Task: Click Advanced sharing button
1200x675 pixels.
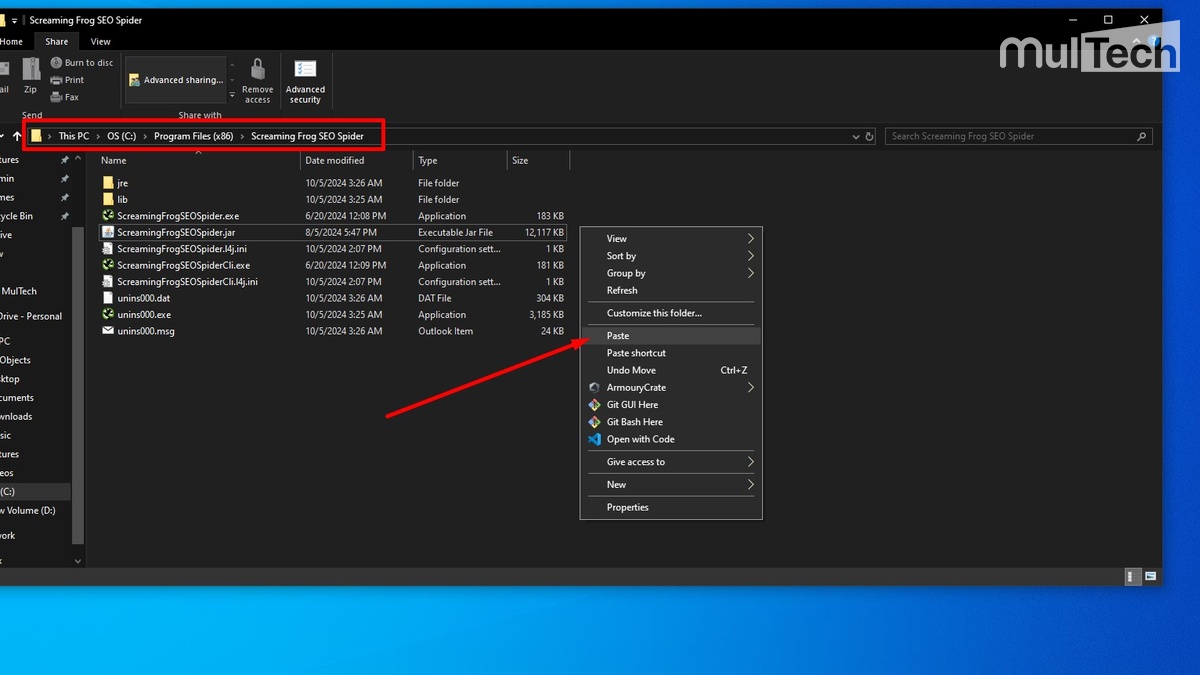Action: (176, 80)
